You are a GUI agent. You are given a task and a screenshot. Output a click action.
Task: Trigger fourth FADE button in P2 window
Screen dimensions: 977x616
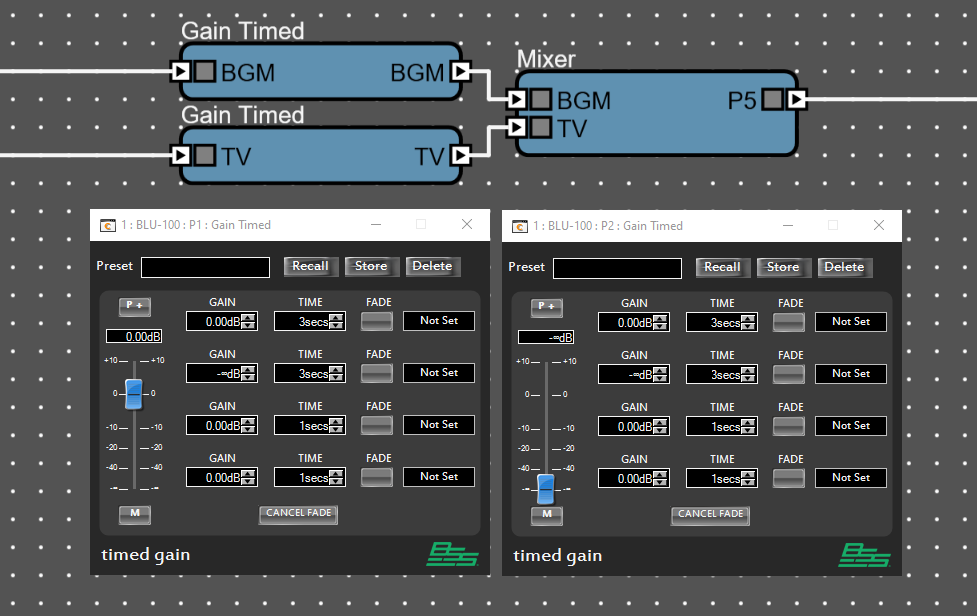click(789, 478)
